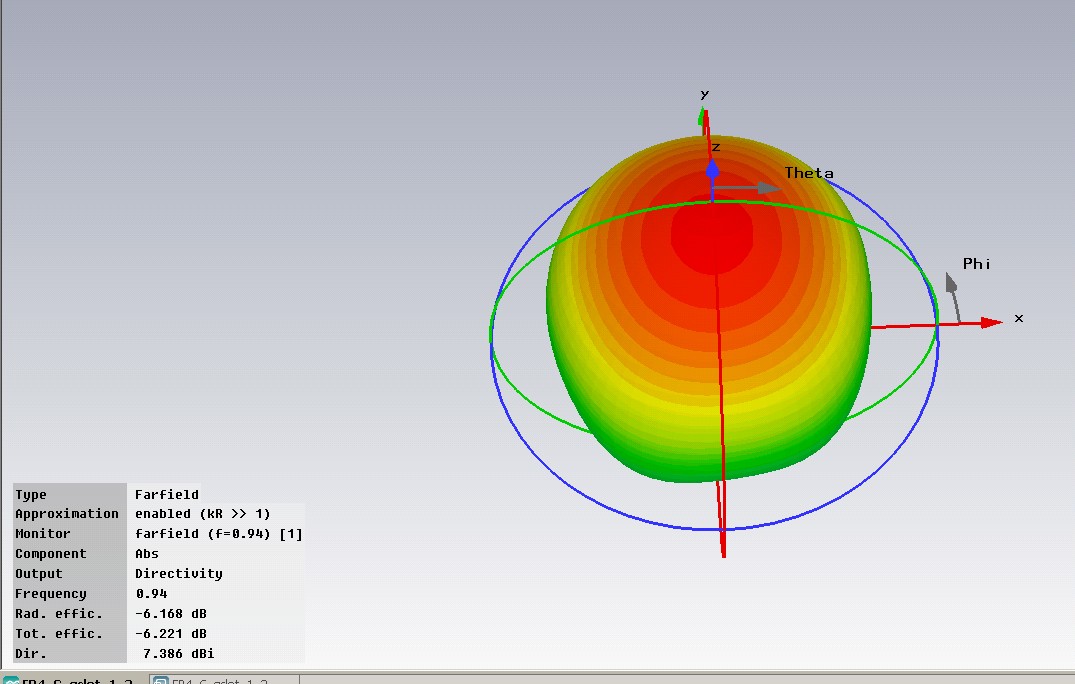Click the x axis label
The height and width of the screenshot is (684, 1075).
point(1019,318)
